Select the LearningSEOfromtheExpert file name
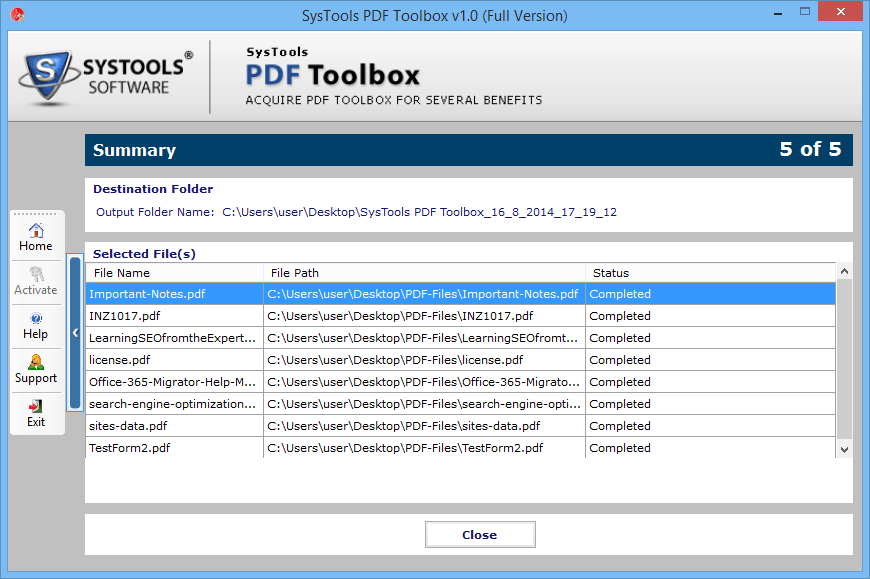Viewport: 870px width, 579px height. point(172,338)
